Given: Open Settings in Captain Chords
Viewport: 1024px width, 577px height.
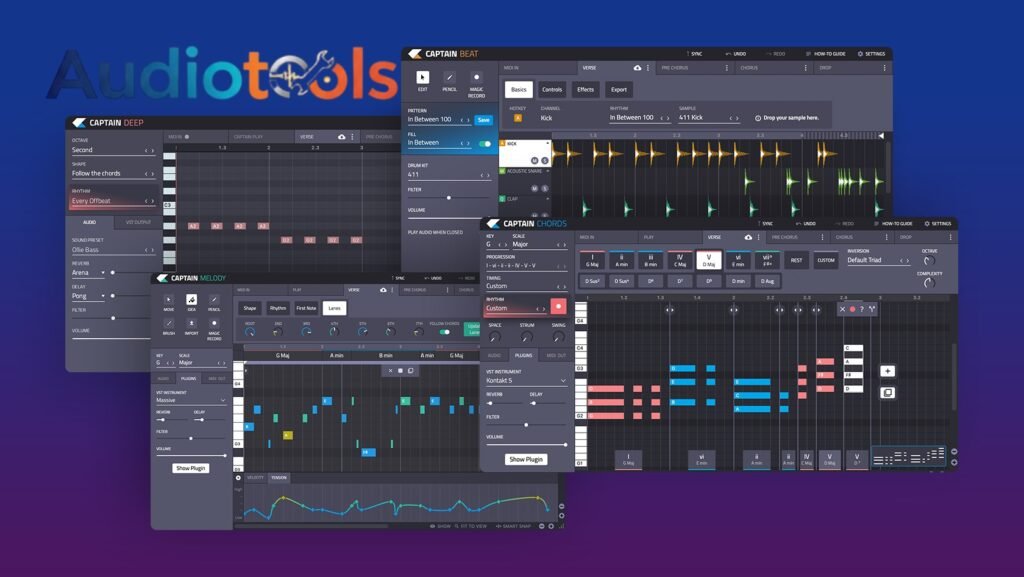Looking at the screenshot, I should pos(938,223).
